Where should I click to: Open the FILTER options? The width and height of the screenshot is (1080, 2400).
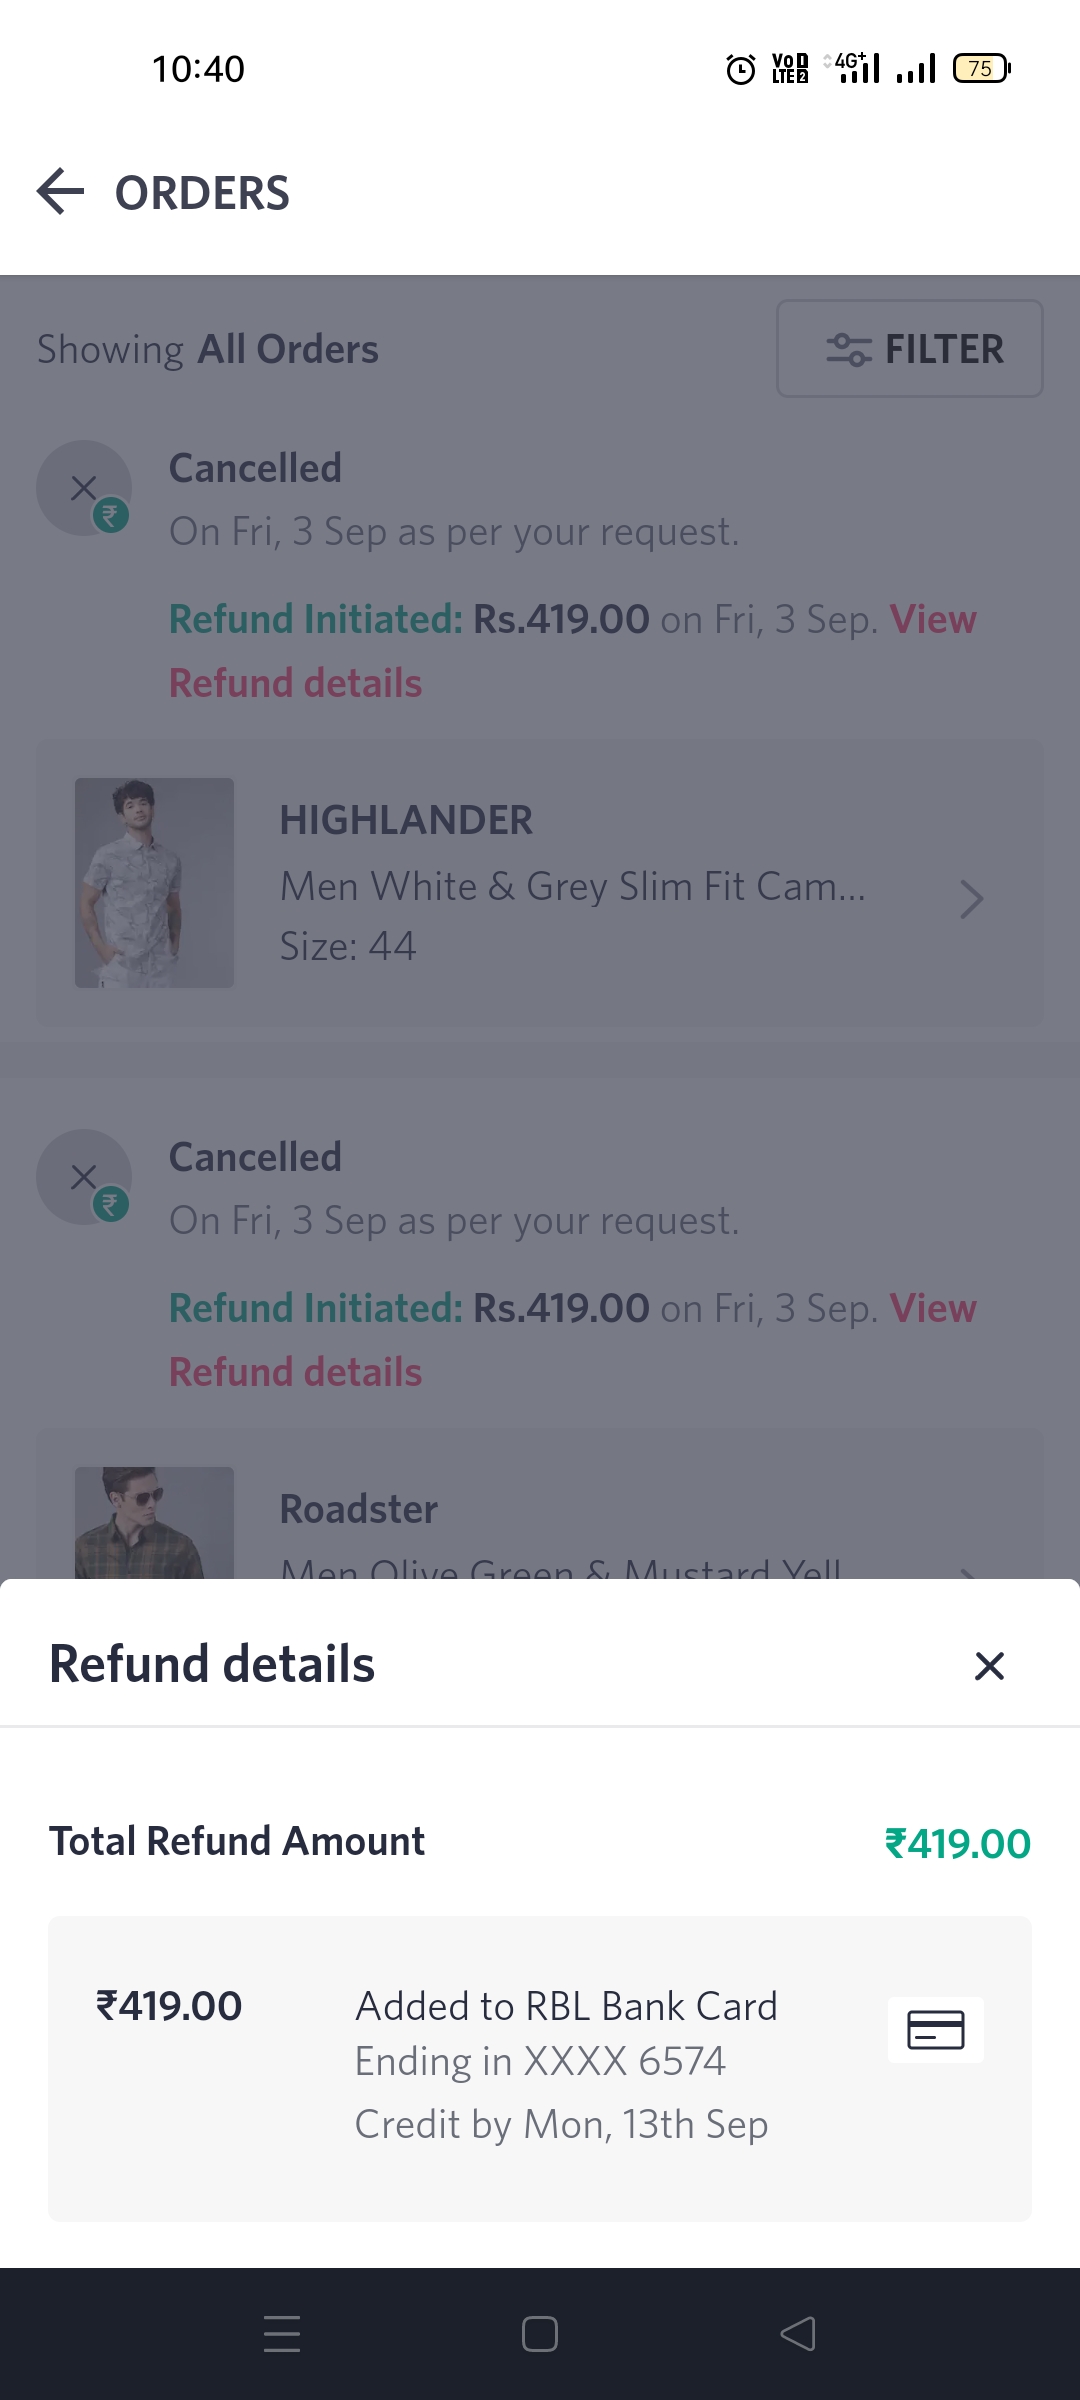[x=910, y=349]
